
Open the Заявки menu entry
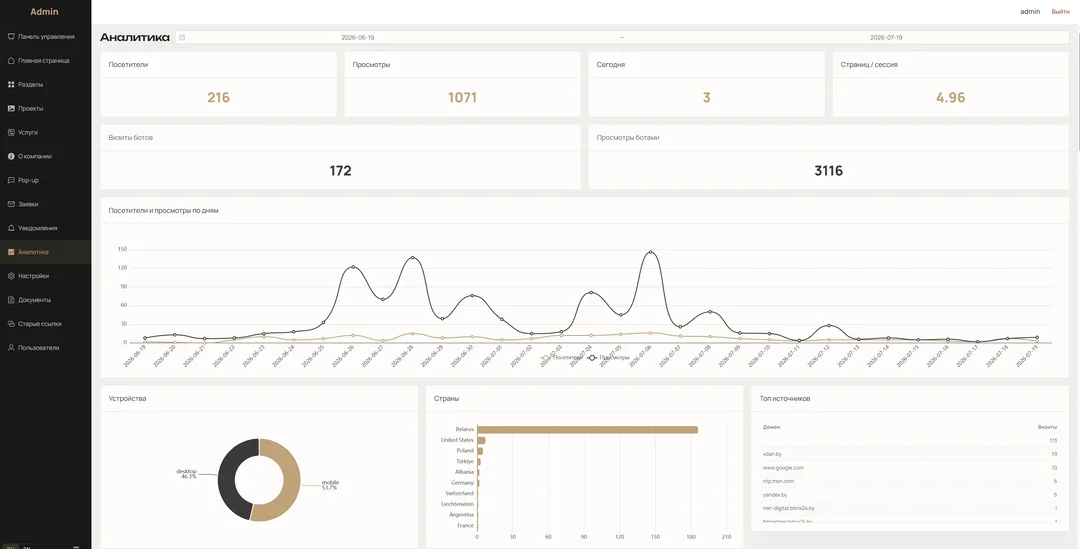coord(45,204)
